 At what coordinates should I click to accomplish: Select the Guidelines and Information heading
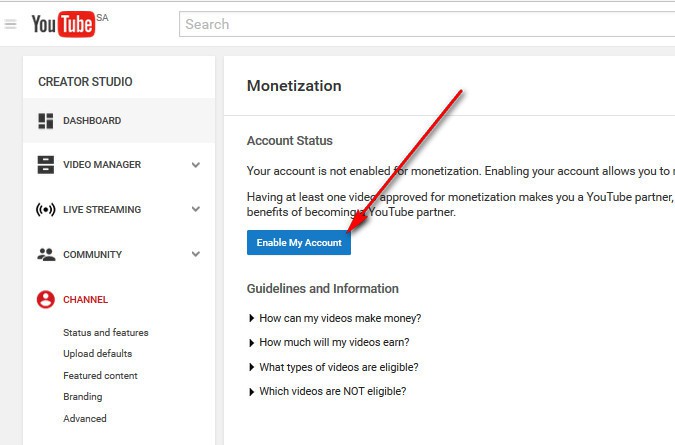tap(323, 289)
